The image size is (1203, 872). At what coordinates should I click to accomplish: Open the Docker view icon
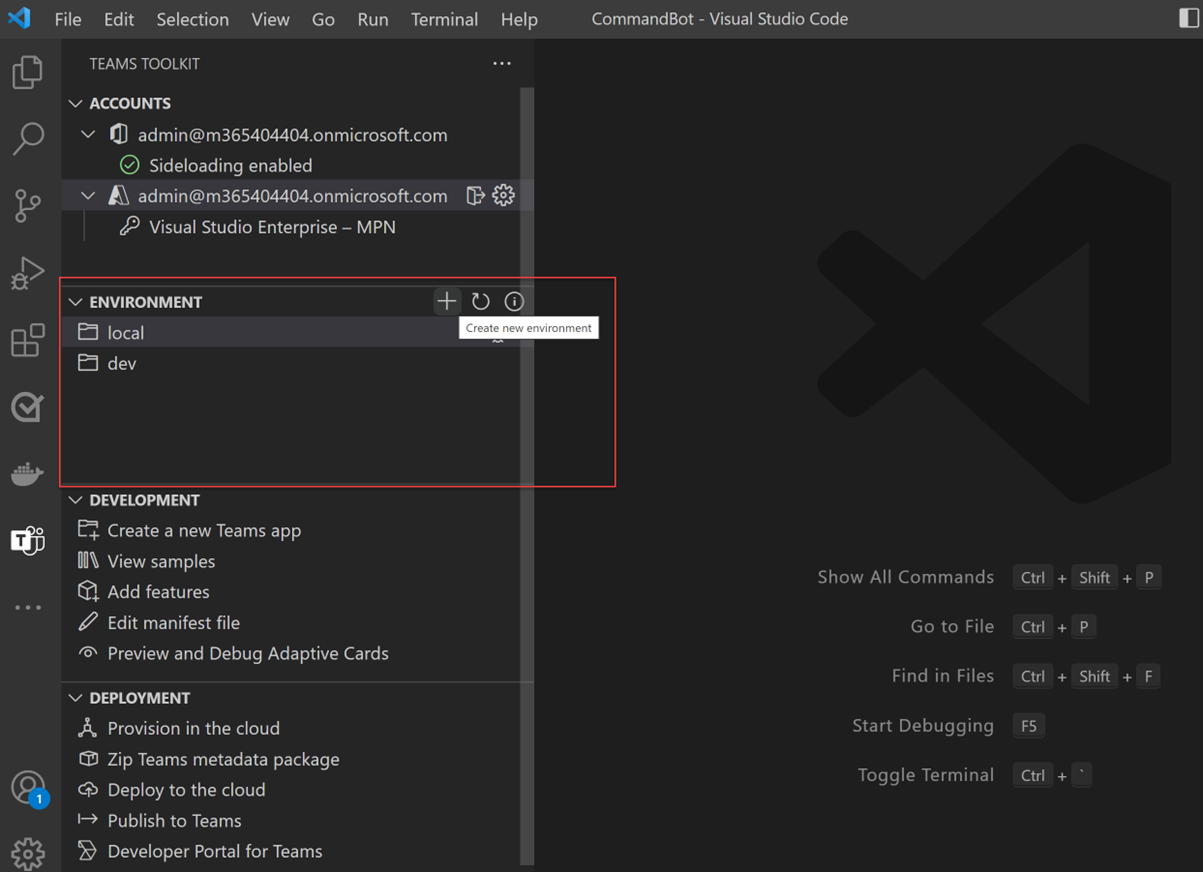(28, 473)
